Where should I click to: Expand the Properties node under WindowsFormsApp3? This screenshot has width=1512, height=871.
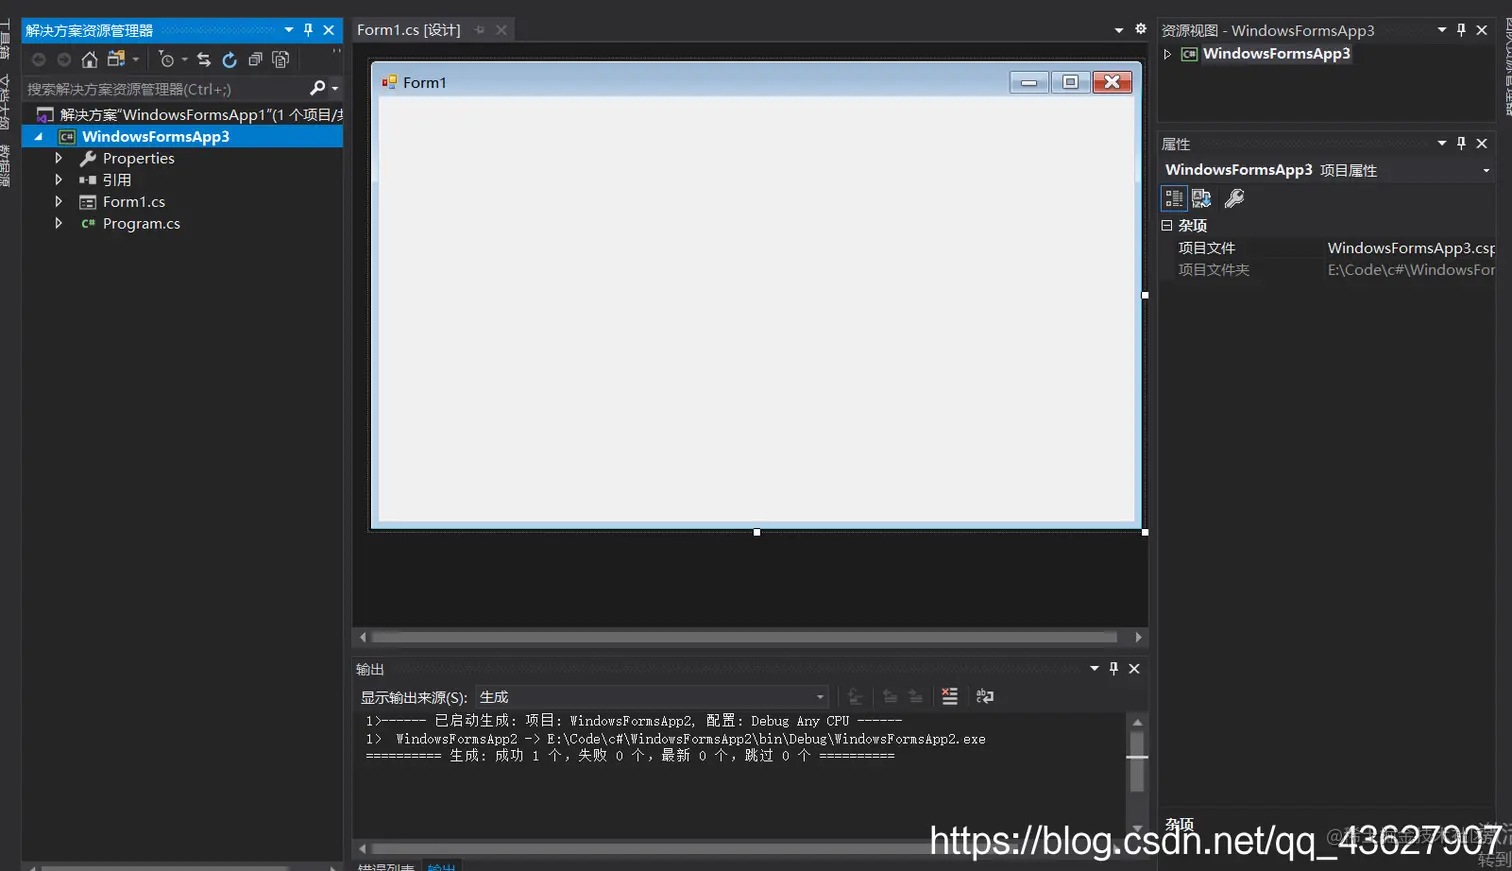pos(59,158)
